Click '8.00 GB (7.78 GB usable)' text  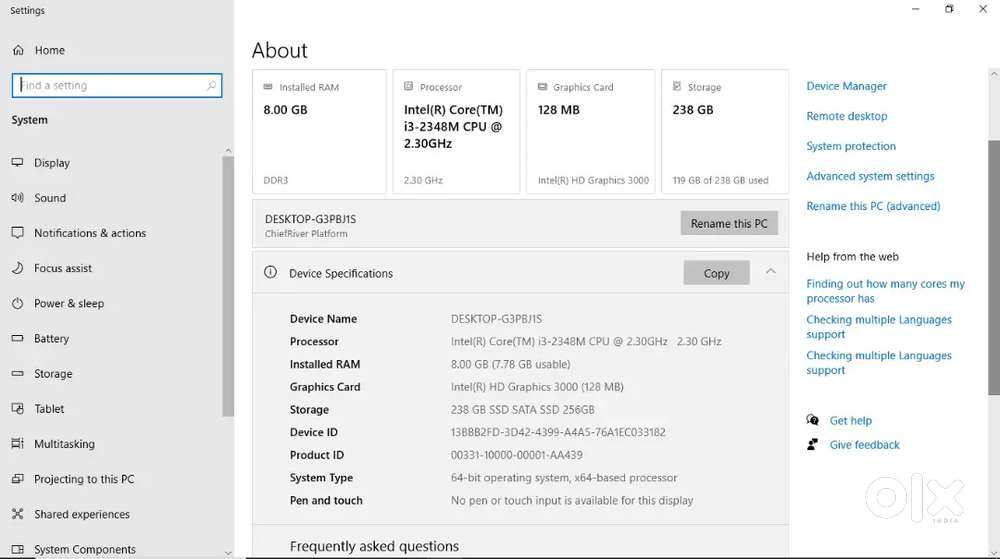(x=510, y=364)
